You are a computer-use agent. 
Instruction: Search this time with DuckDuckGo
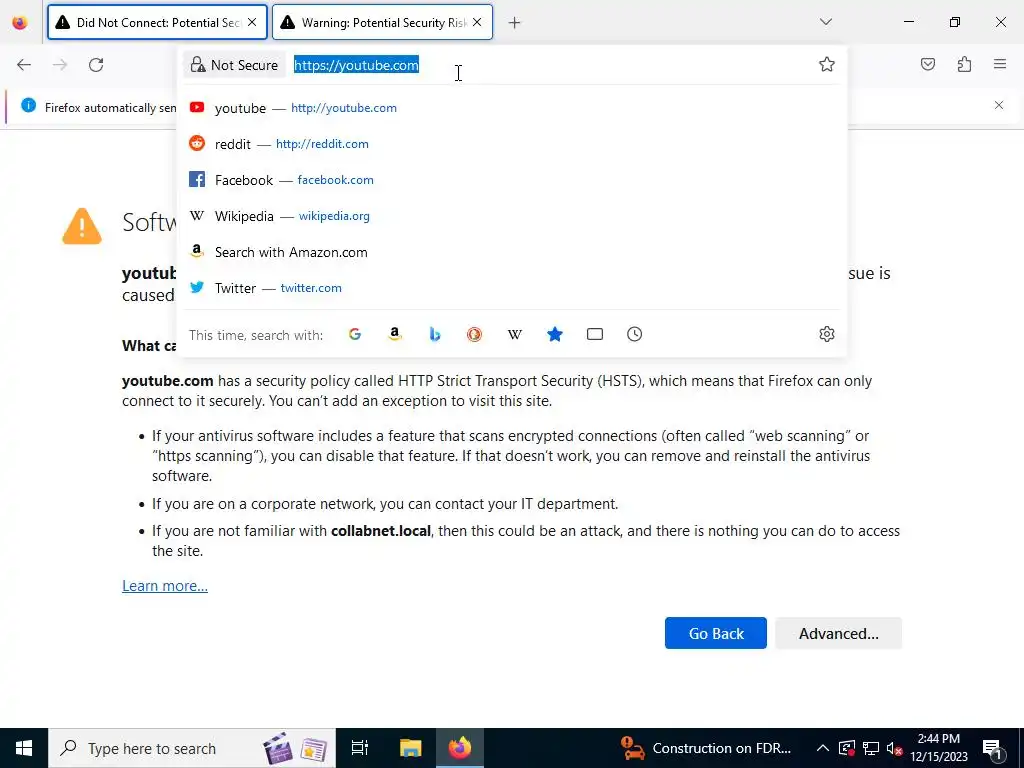475,334
